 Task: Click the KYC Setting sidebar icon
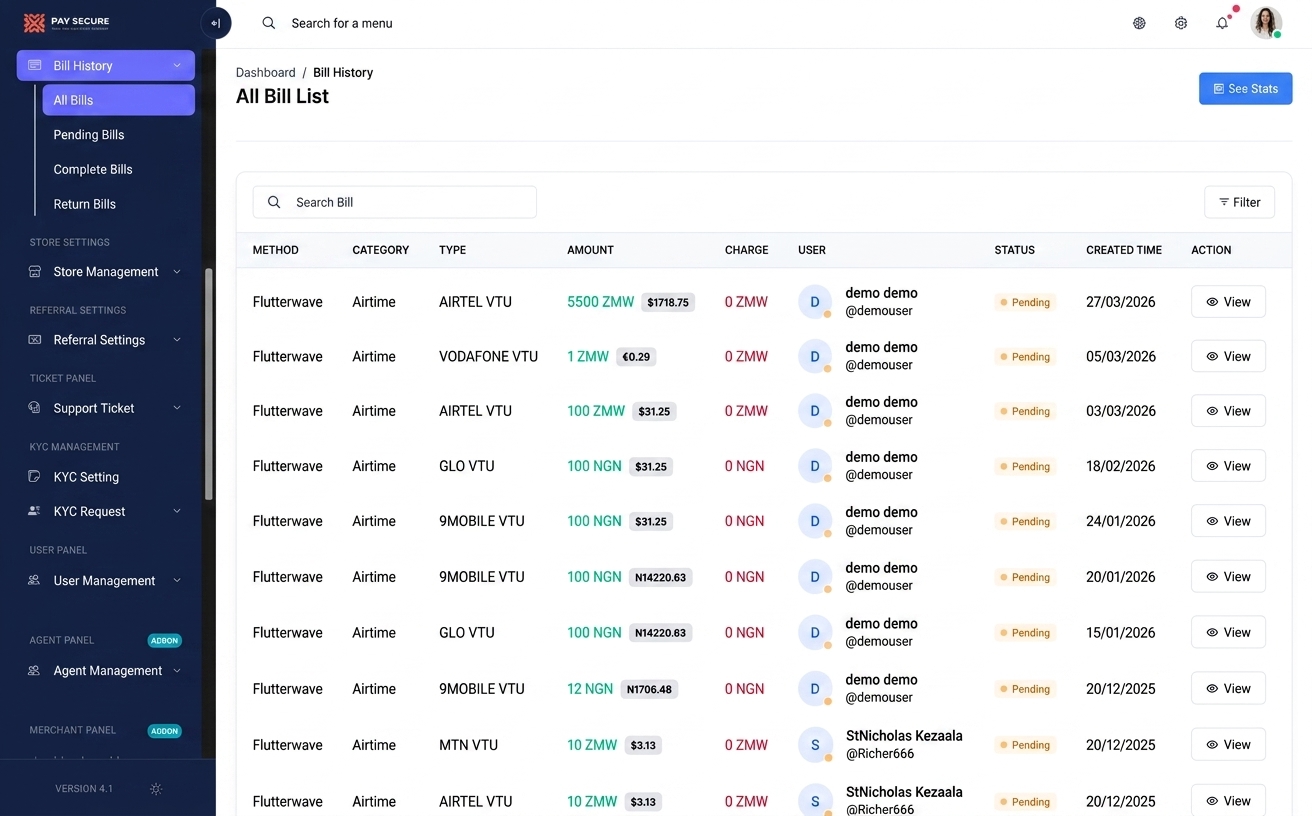35,477
